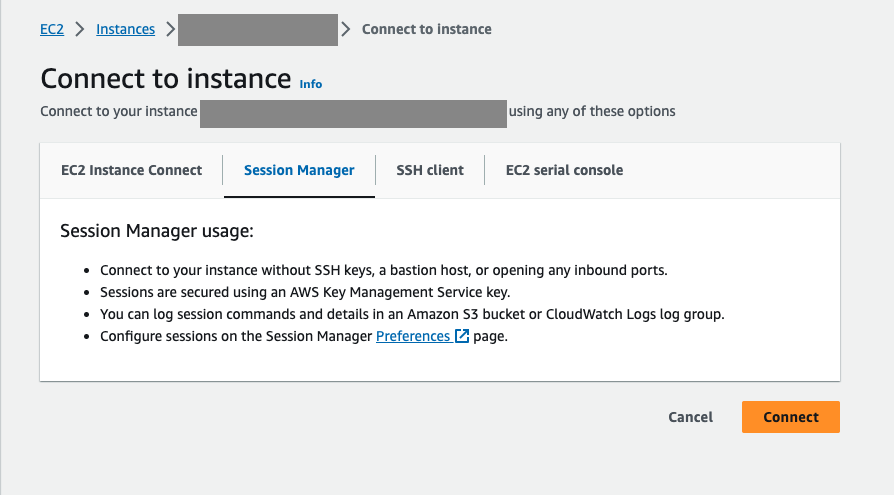Click the EC2 breadcrumb link
The image size is (894, 495).
tap(52, 29)
